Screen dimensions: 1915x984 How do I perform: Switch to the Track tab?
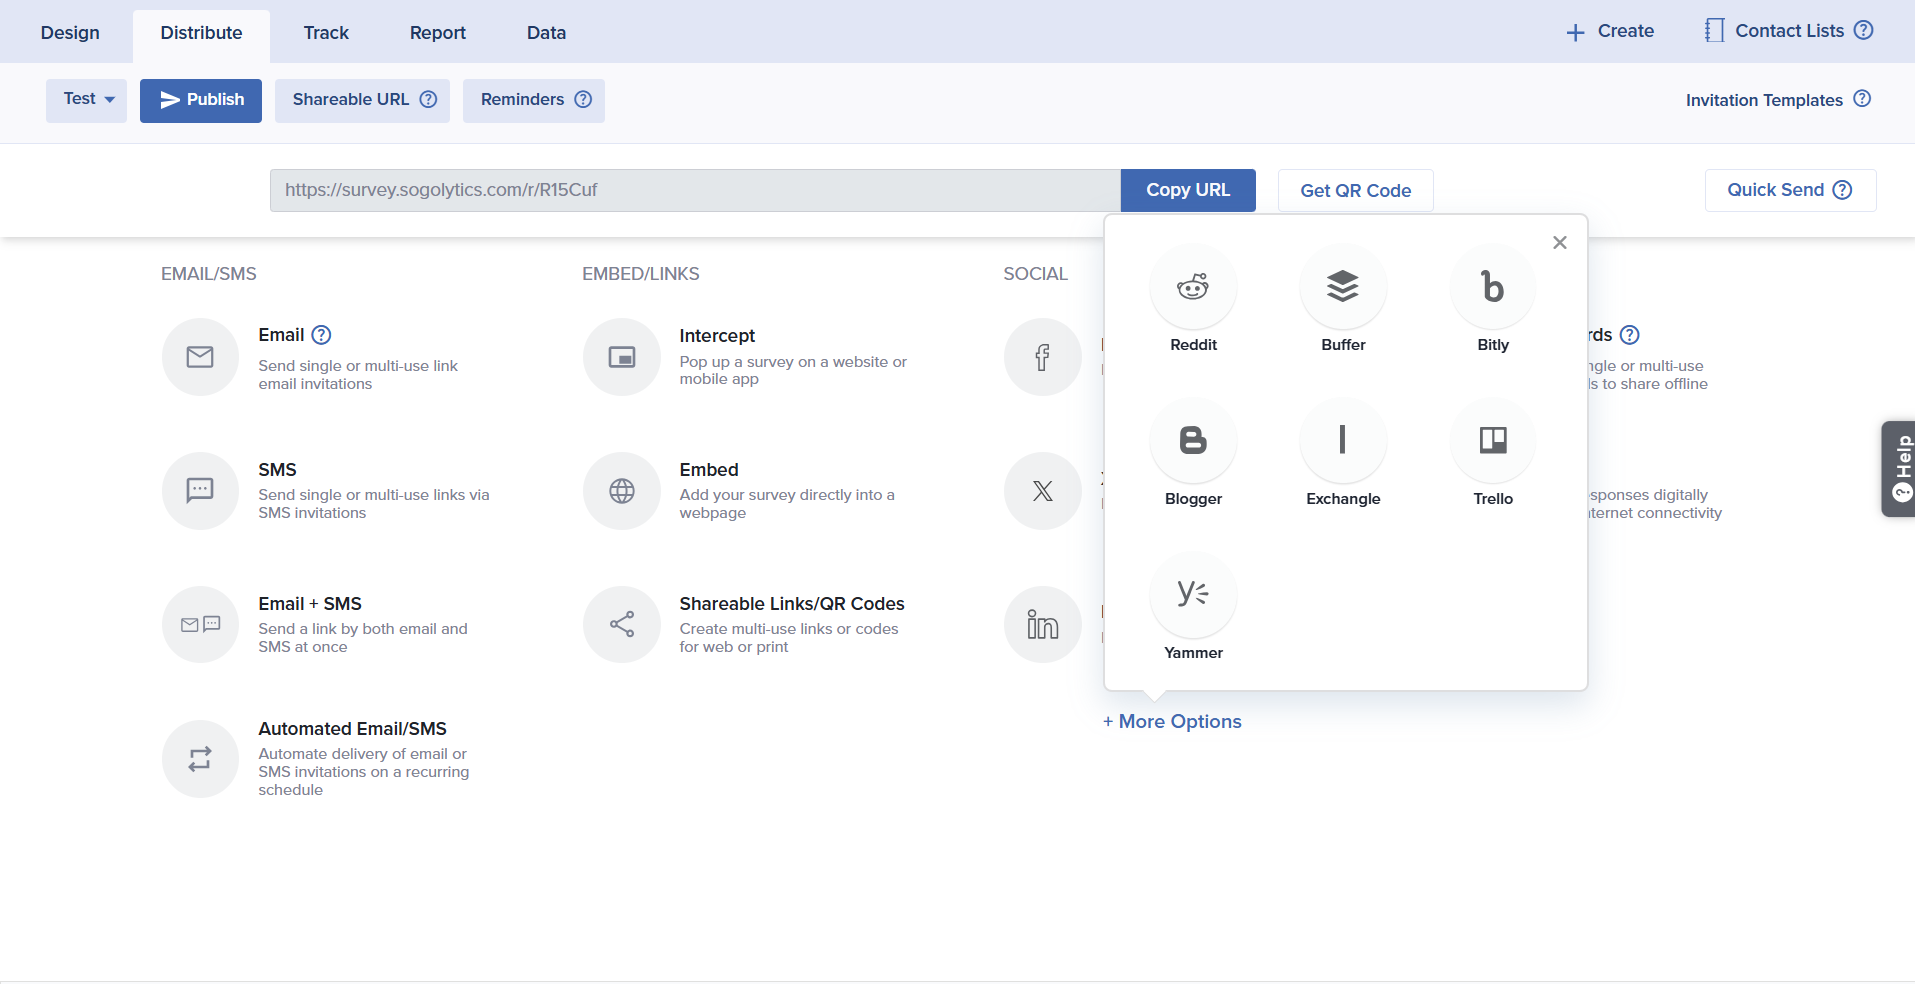(x=326, y=33)
